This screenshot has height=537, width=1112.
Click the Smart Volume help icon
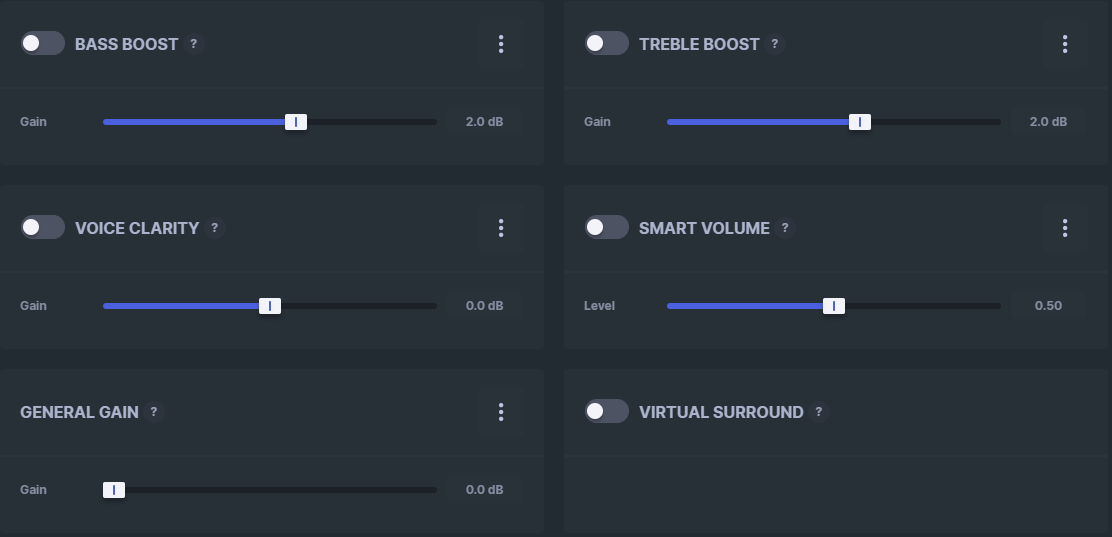785,228
